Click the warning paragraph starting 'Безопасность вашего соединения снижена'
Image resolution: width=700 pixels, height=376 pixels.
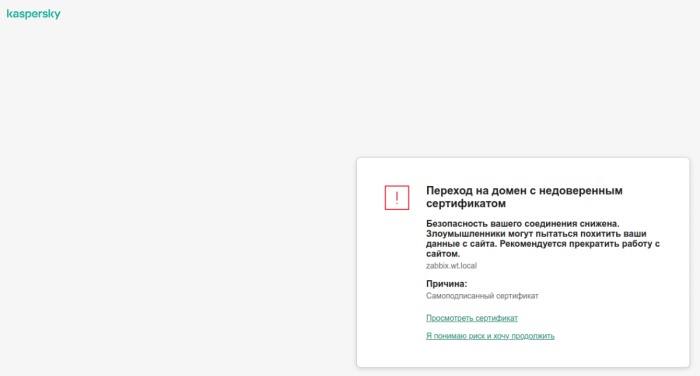543,238
